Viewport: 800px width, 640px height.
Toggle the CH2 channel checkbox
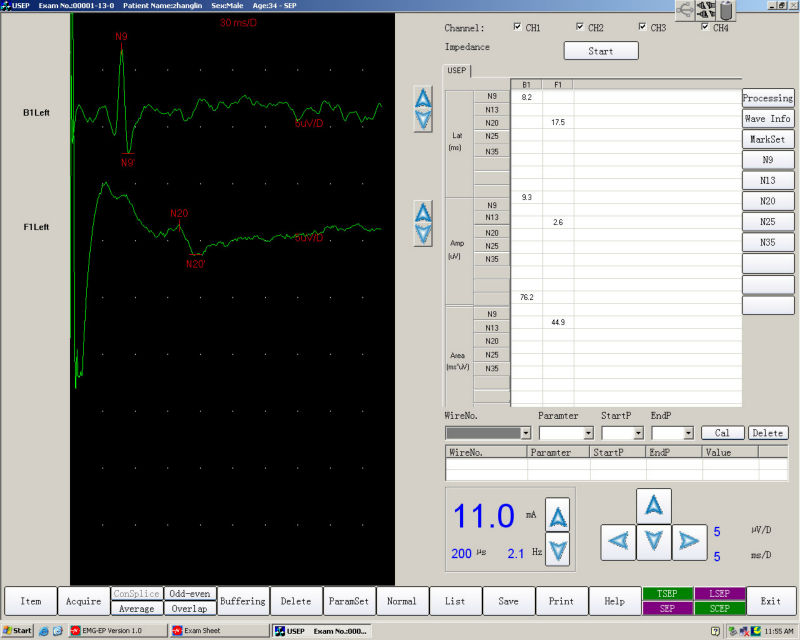580,27
